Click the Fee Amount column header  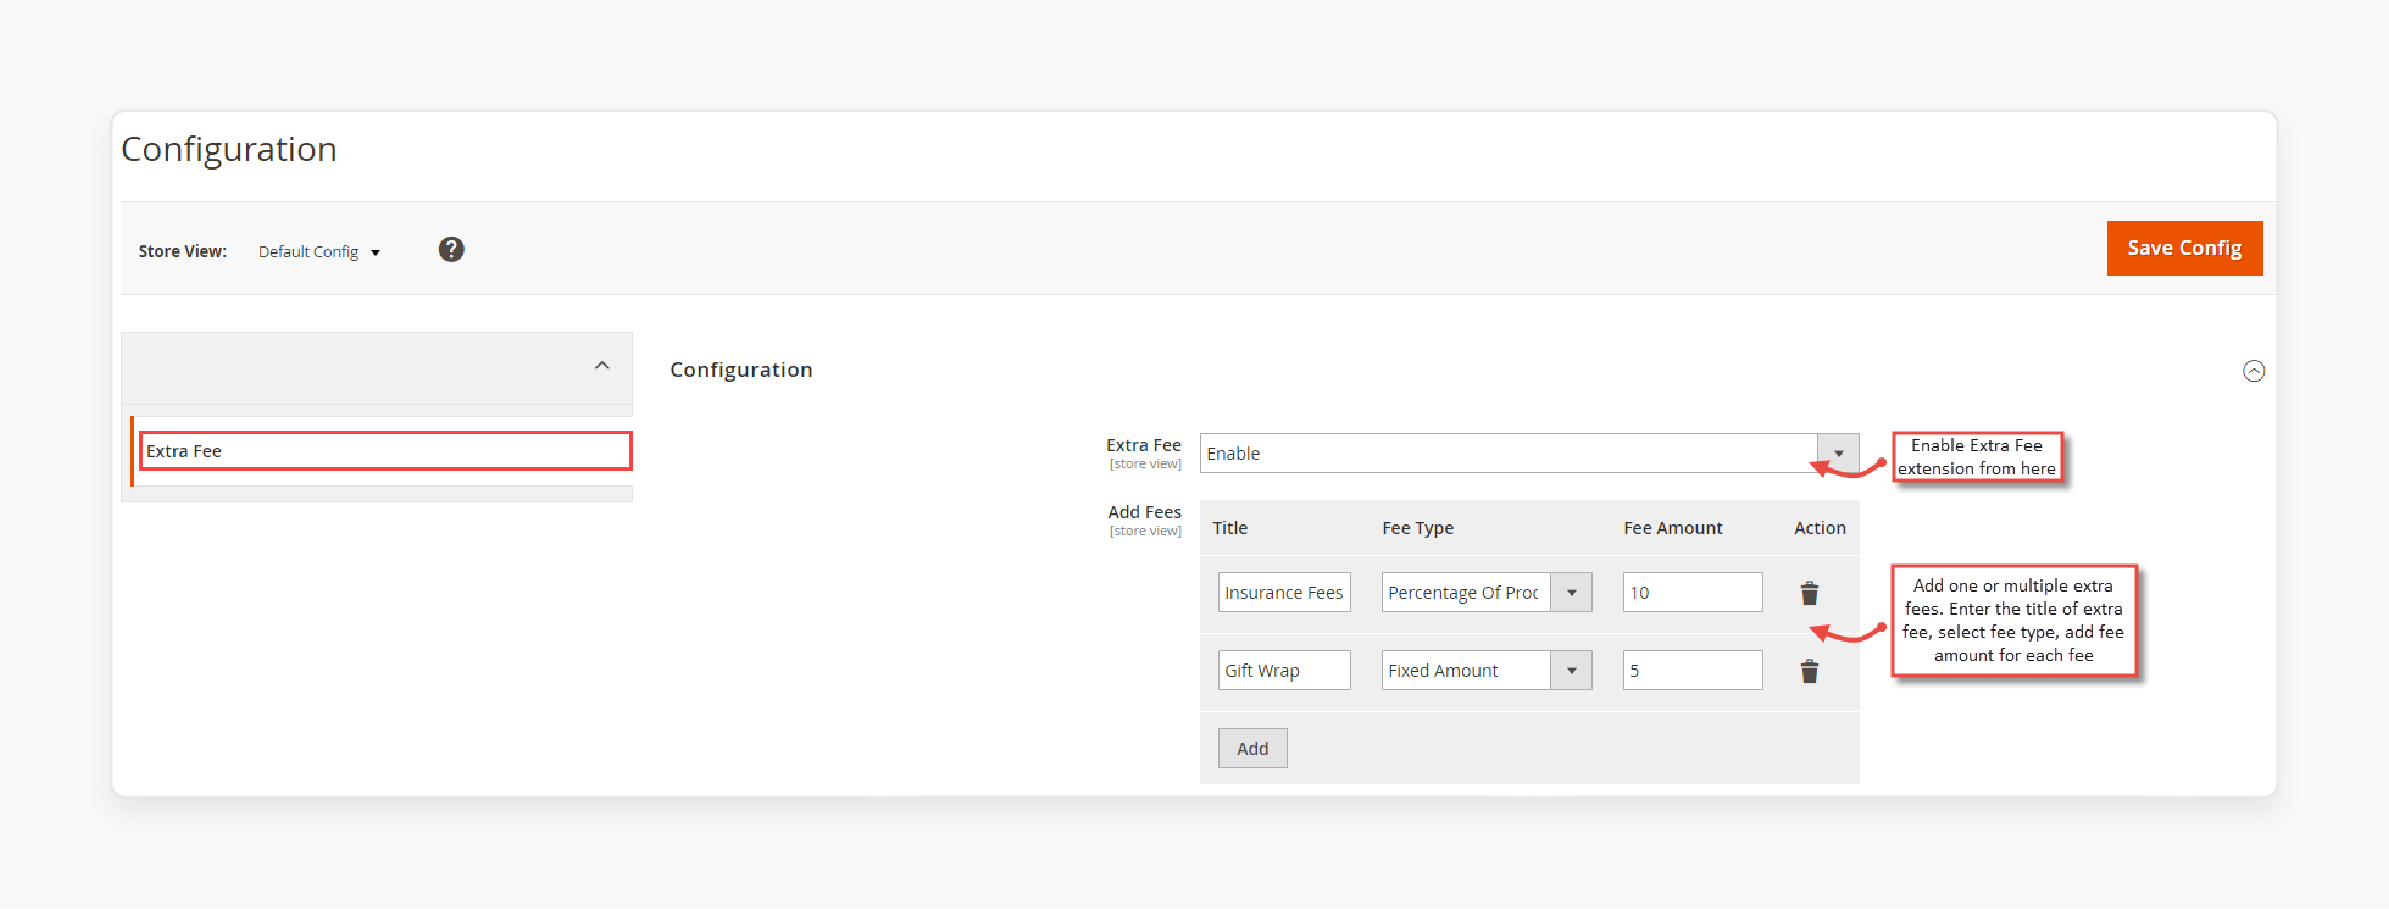[1673, 528]
